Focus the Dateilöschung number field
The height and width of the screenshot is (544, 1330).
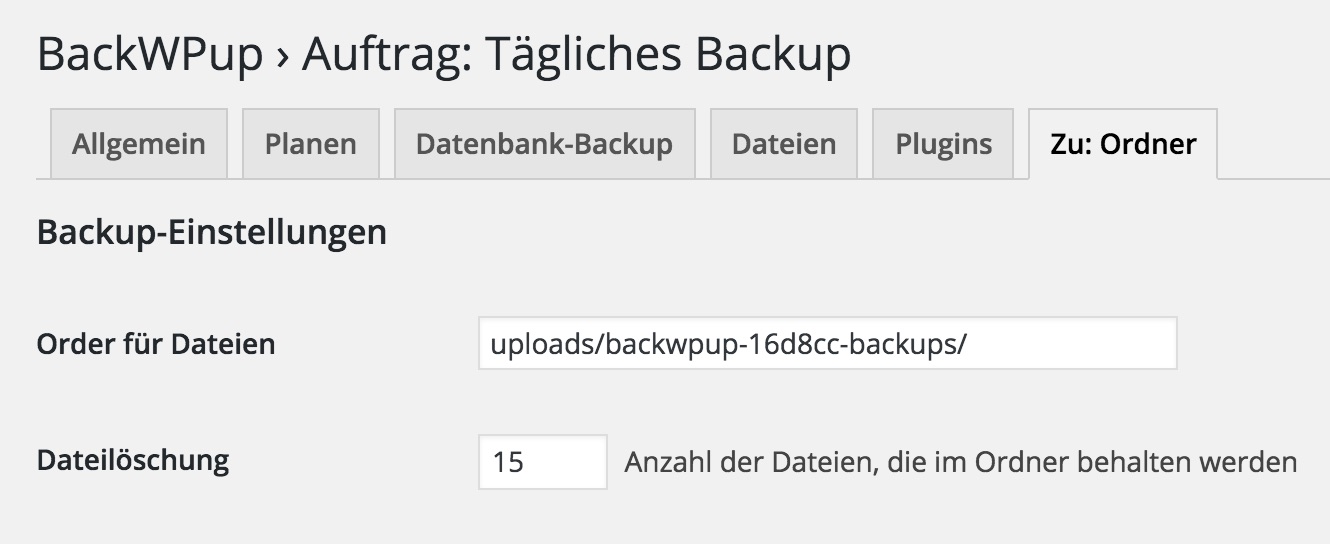[560, 462]
